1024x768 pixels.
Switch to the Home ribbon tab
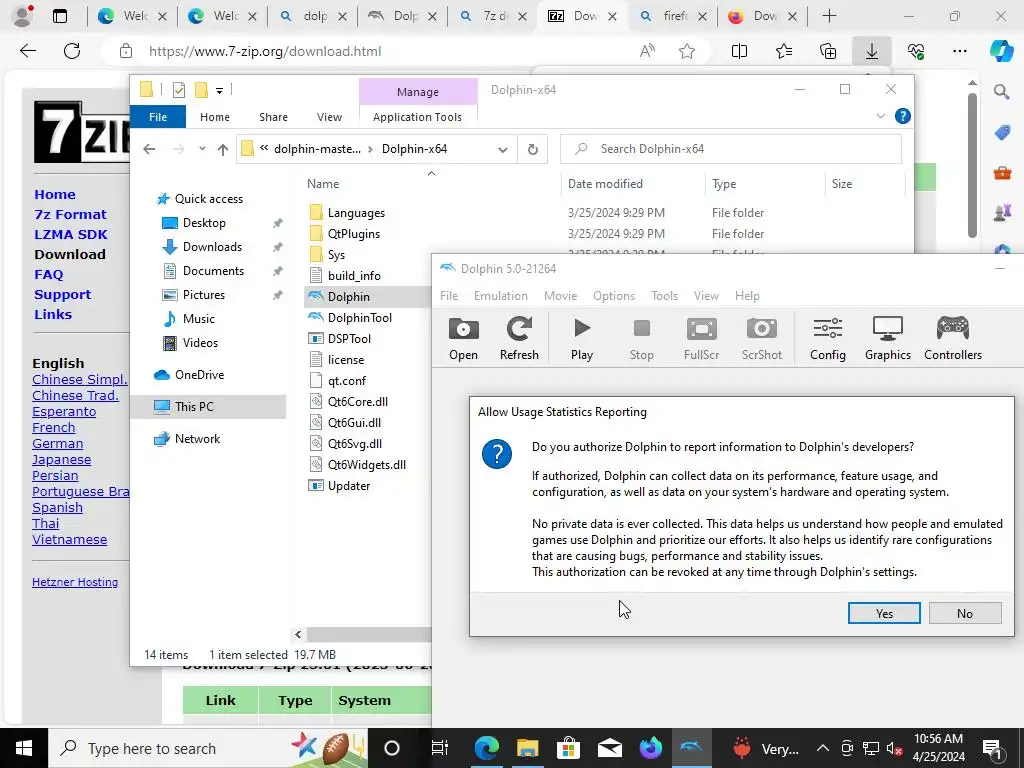coord(215,117)
